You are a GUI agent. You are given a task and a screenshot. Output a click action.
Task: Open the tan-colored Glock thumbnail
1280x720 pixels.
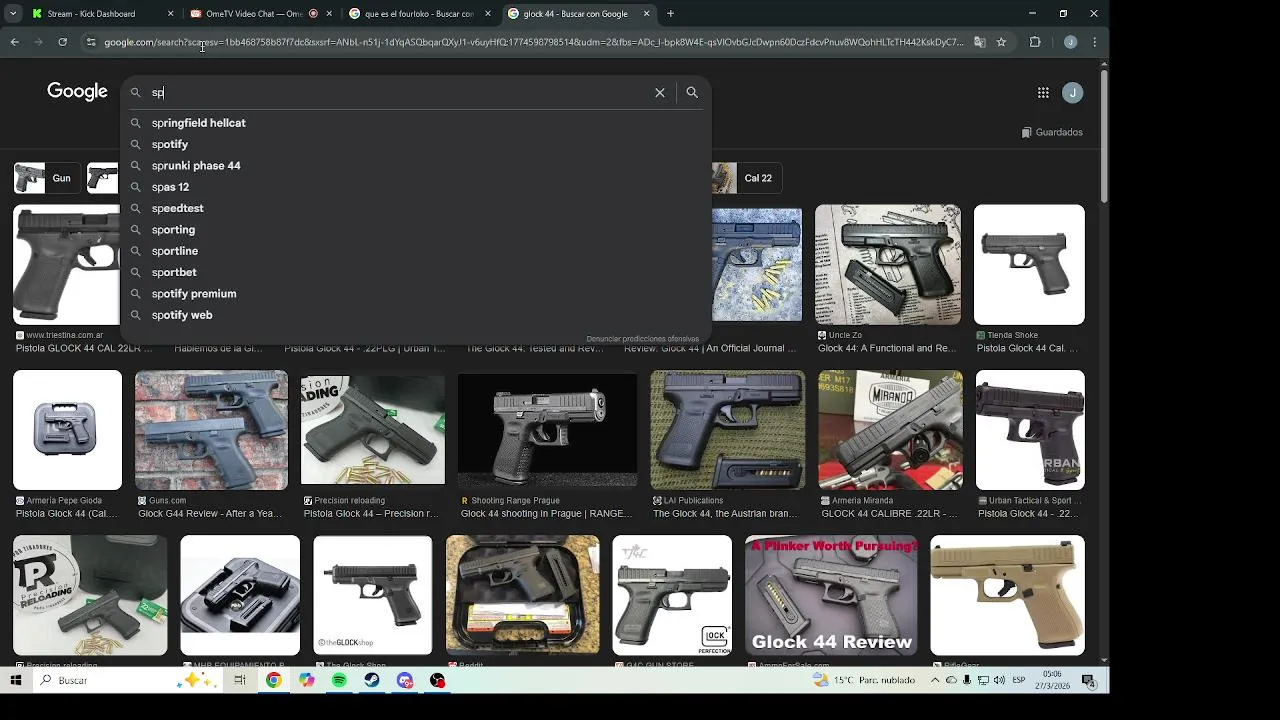[x=1007, y=595]
